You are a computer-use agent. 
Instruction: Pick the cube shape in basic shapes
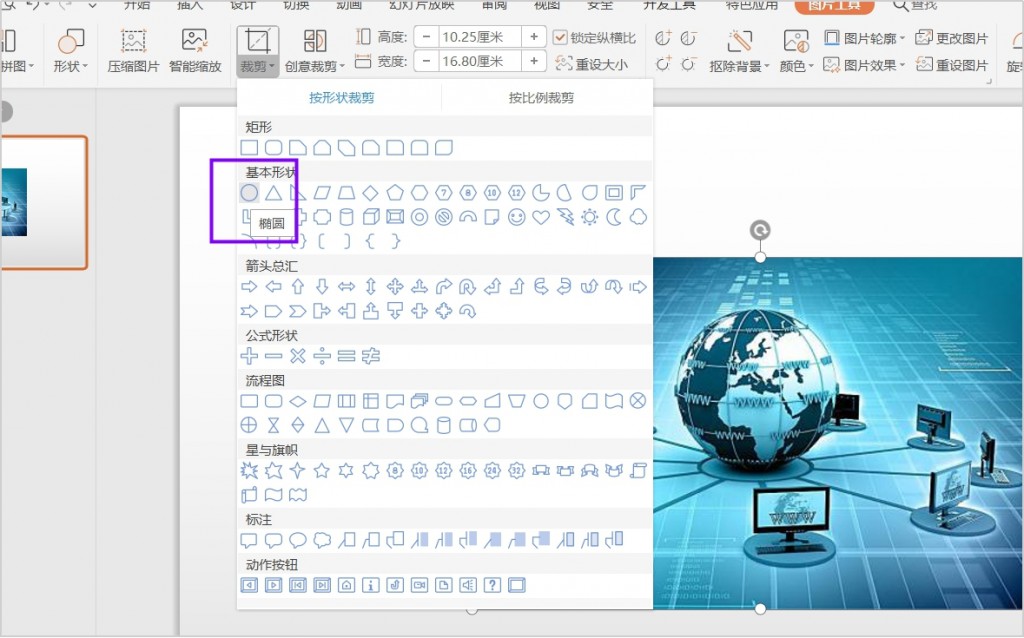[x=371, y=217]
